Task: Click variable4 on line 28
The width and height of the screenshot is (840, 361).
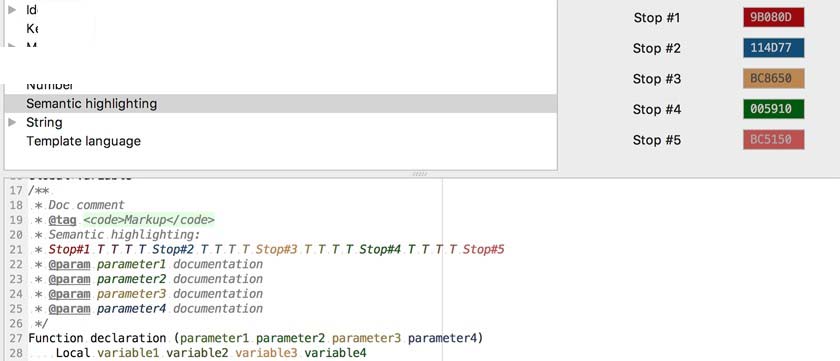Action: 335,354
